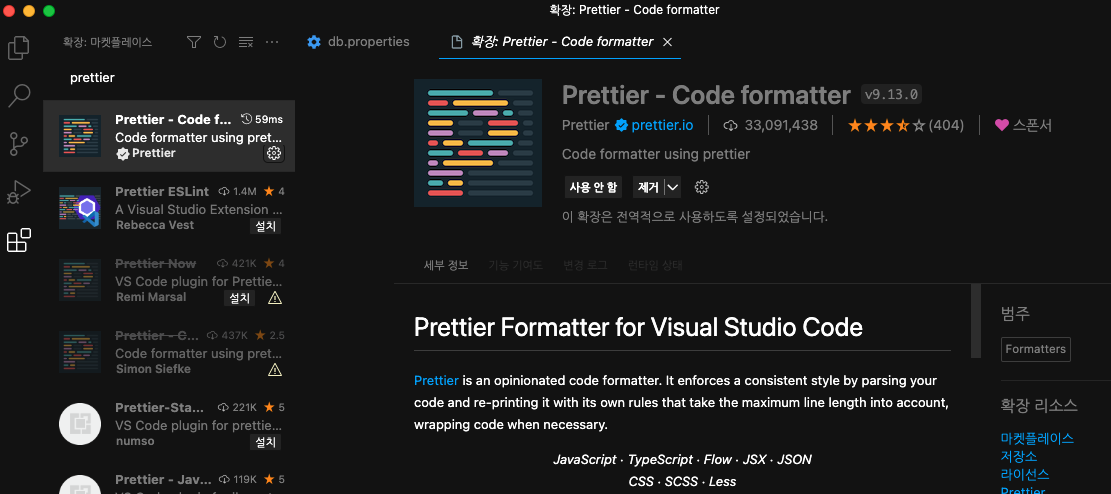The height and width of the screenshot is (494, 1111).
Task: Open the 기능 기여도 tab
Action: click(515, 266)
